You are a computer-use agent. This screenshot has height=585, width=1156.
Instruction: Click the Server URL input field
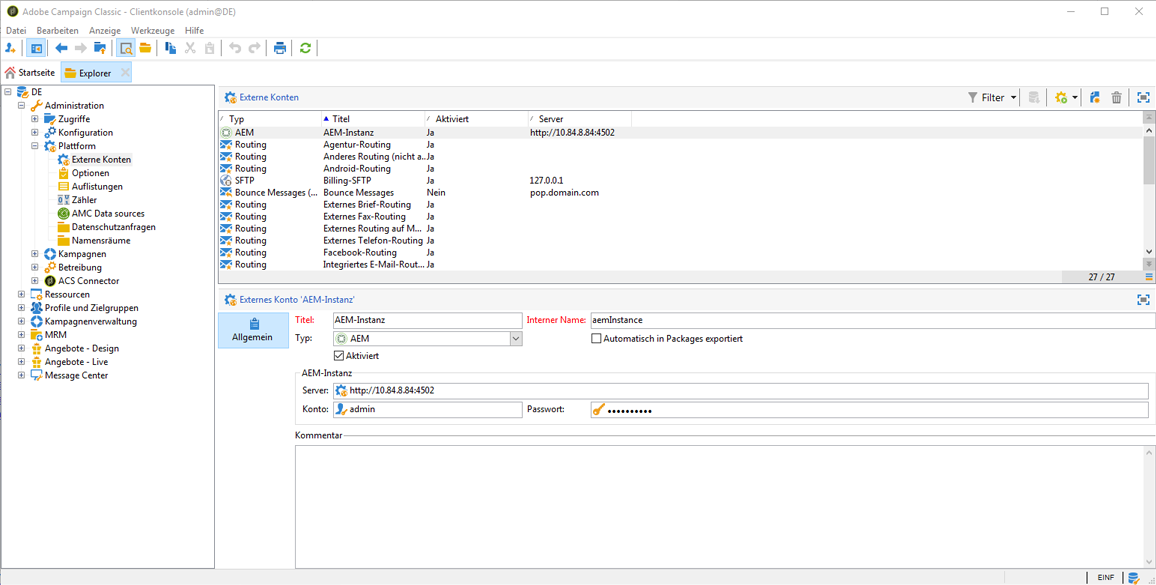(x=741, y=390)
